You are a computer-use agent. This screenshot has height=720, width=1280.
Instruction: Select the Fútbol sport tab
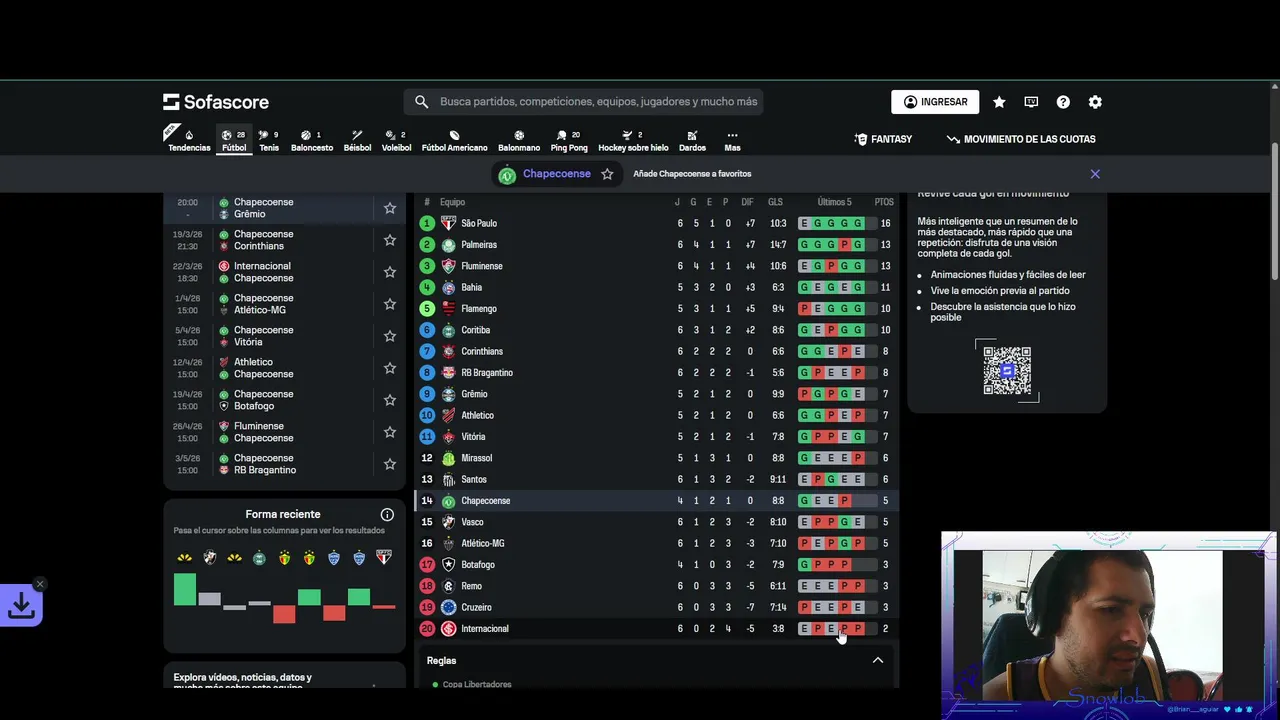click(x=234, y=140)
